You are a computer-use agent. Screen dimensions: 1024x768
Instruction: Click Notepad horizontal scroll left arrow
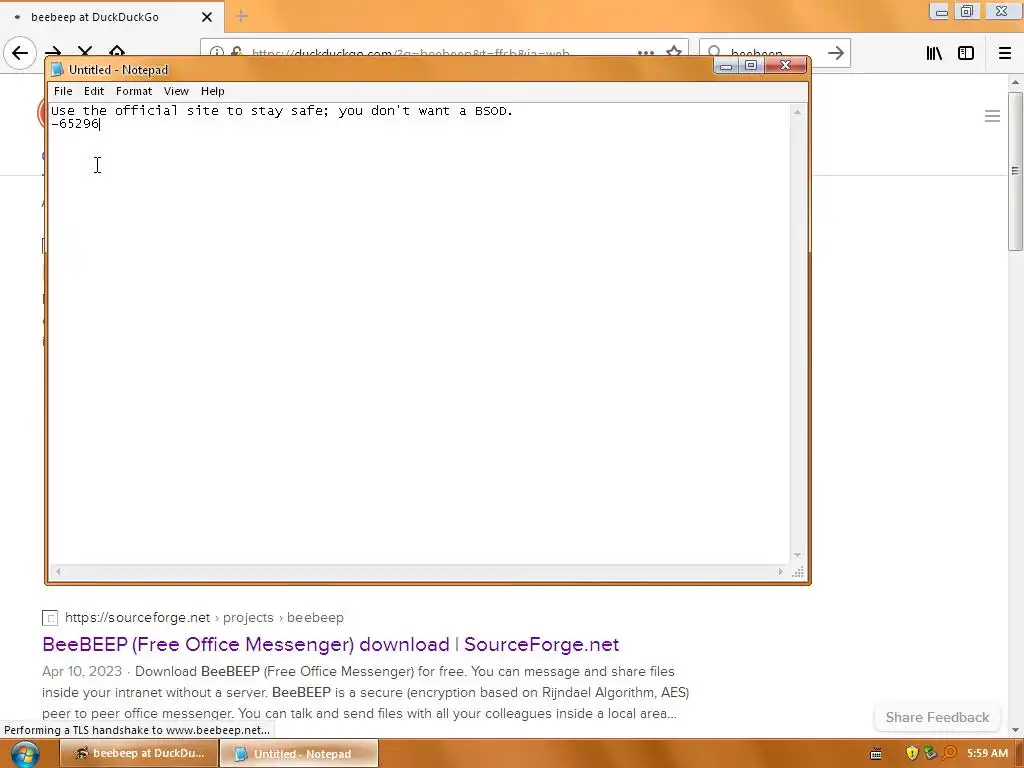58,572
